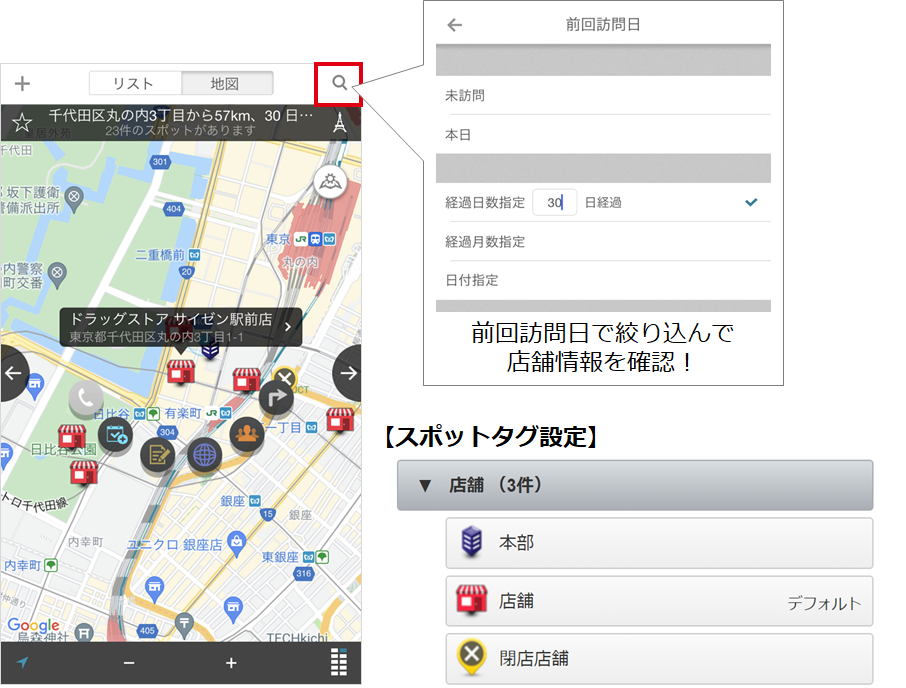Toggle the 経過日数指定 checkmark
Viewport: 906px width, 688px height.
751,202
